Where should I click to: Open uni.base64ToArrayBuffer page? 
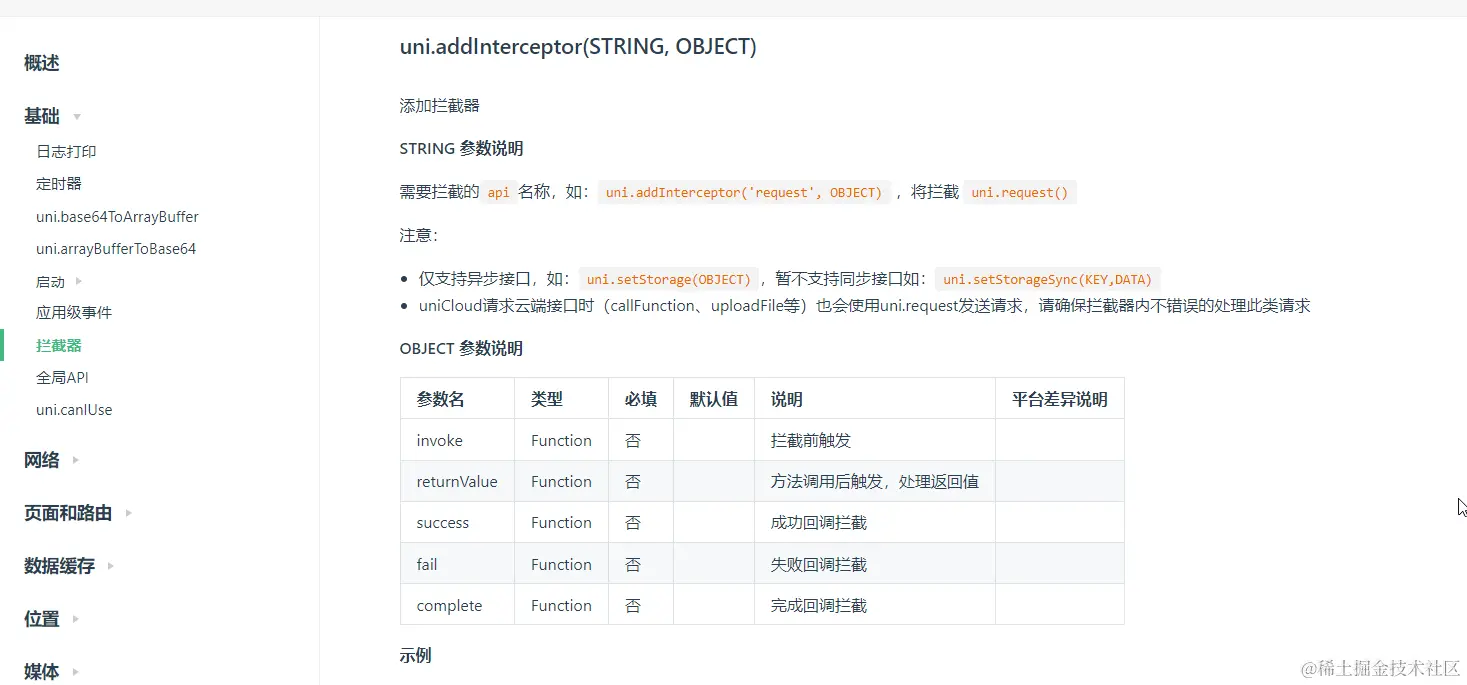coord(117,217)
